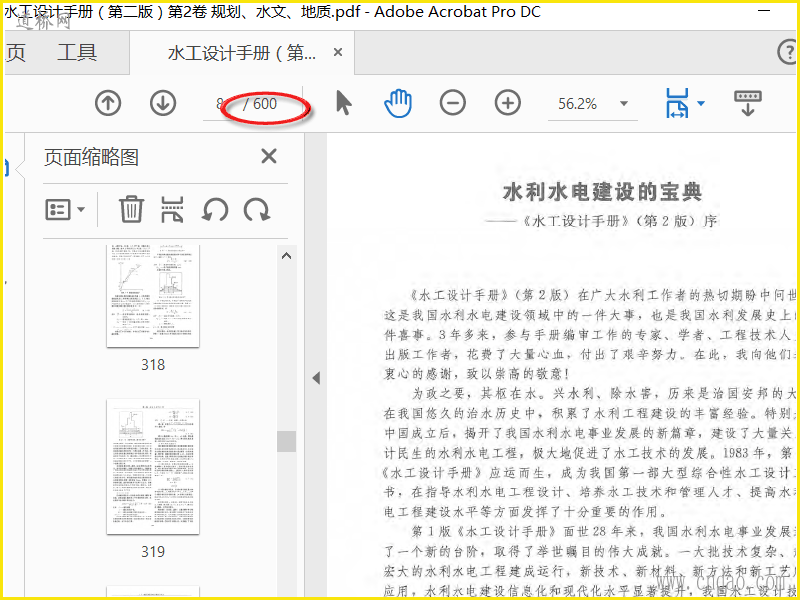Image resolution: width=800 pixels, height=600 pixels.
Task: Click the thumbnail scrollbar up arrow
Action: [287, 256]
